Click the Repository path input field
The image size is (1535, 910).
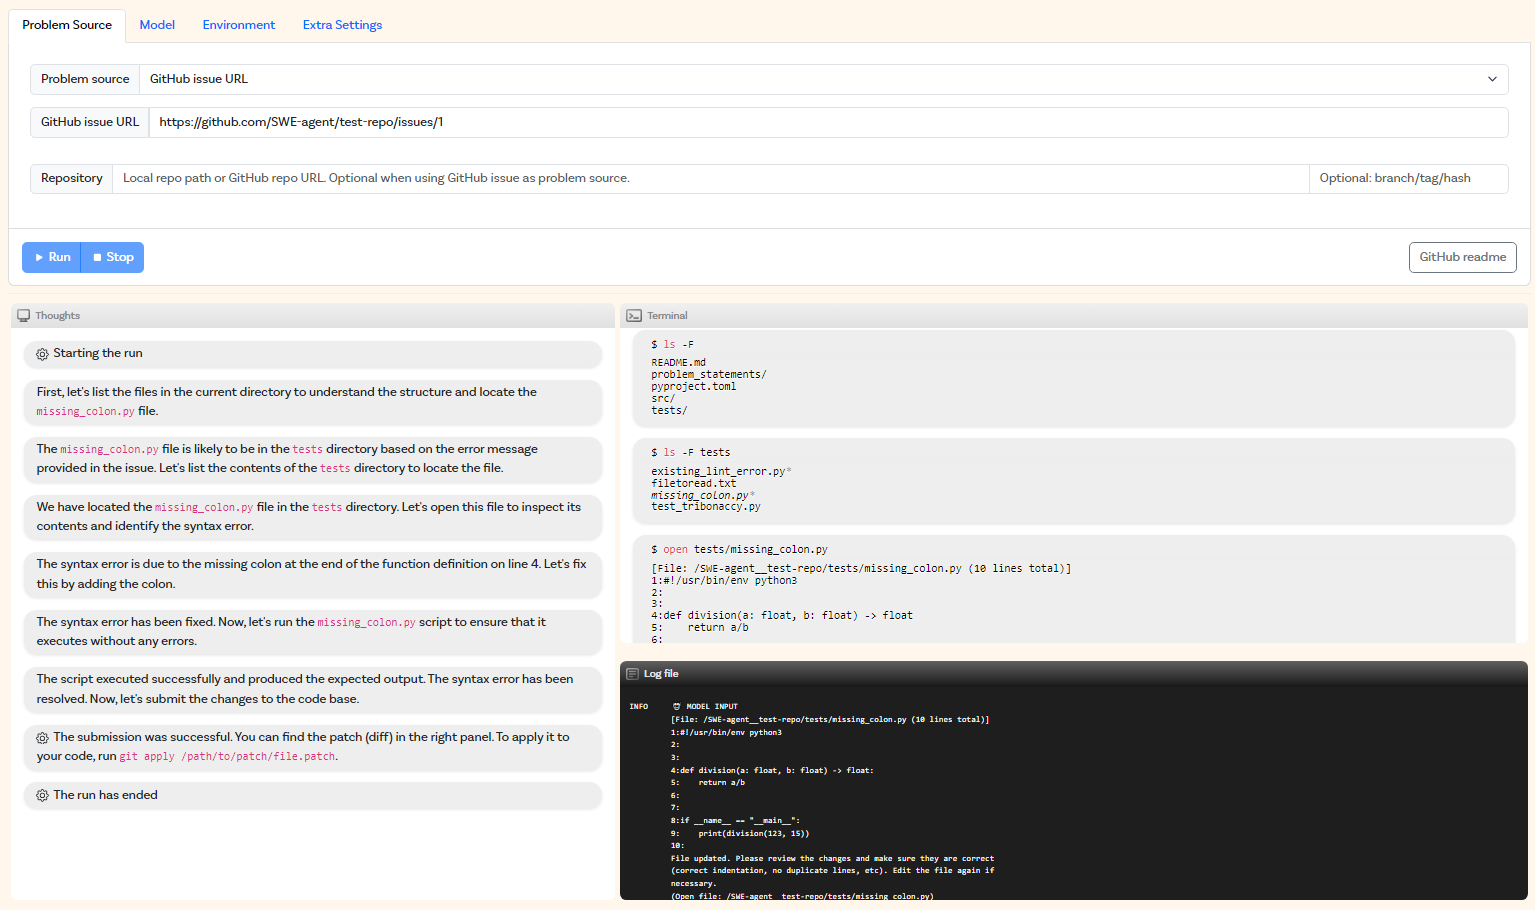click(x=710, y=178)
